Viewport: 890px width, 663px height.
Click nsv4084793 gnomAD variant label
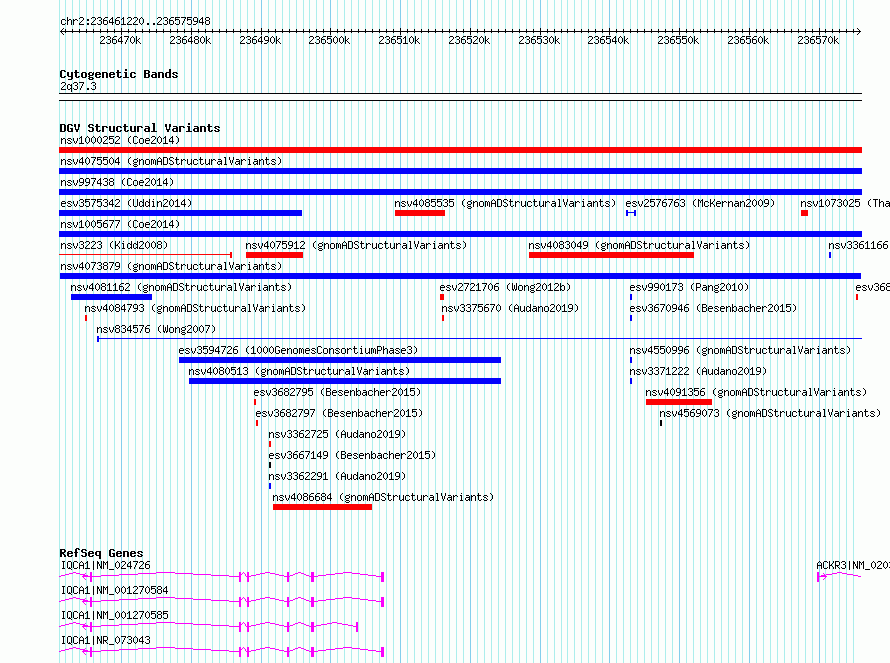coord(195,308)
